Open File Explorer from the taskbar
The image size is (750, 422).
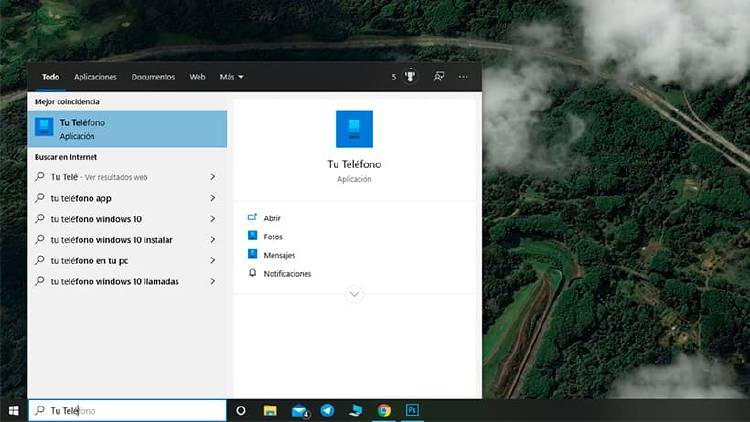pos(270,410)
